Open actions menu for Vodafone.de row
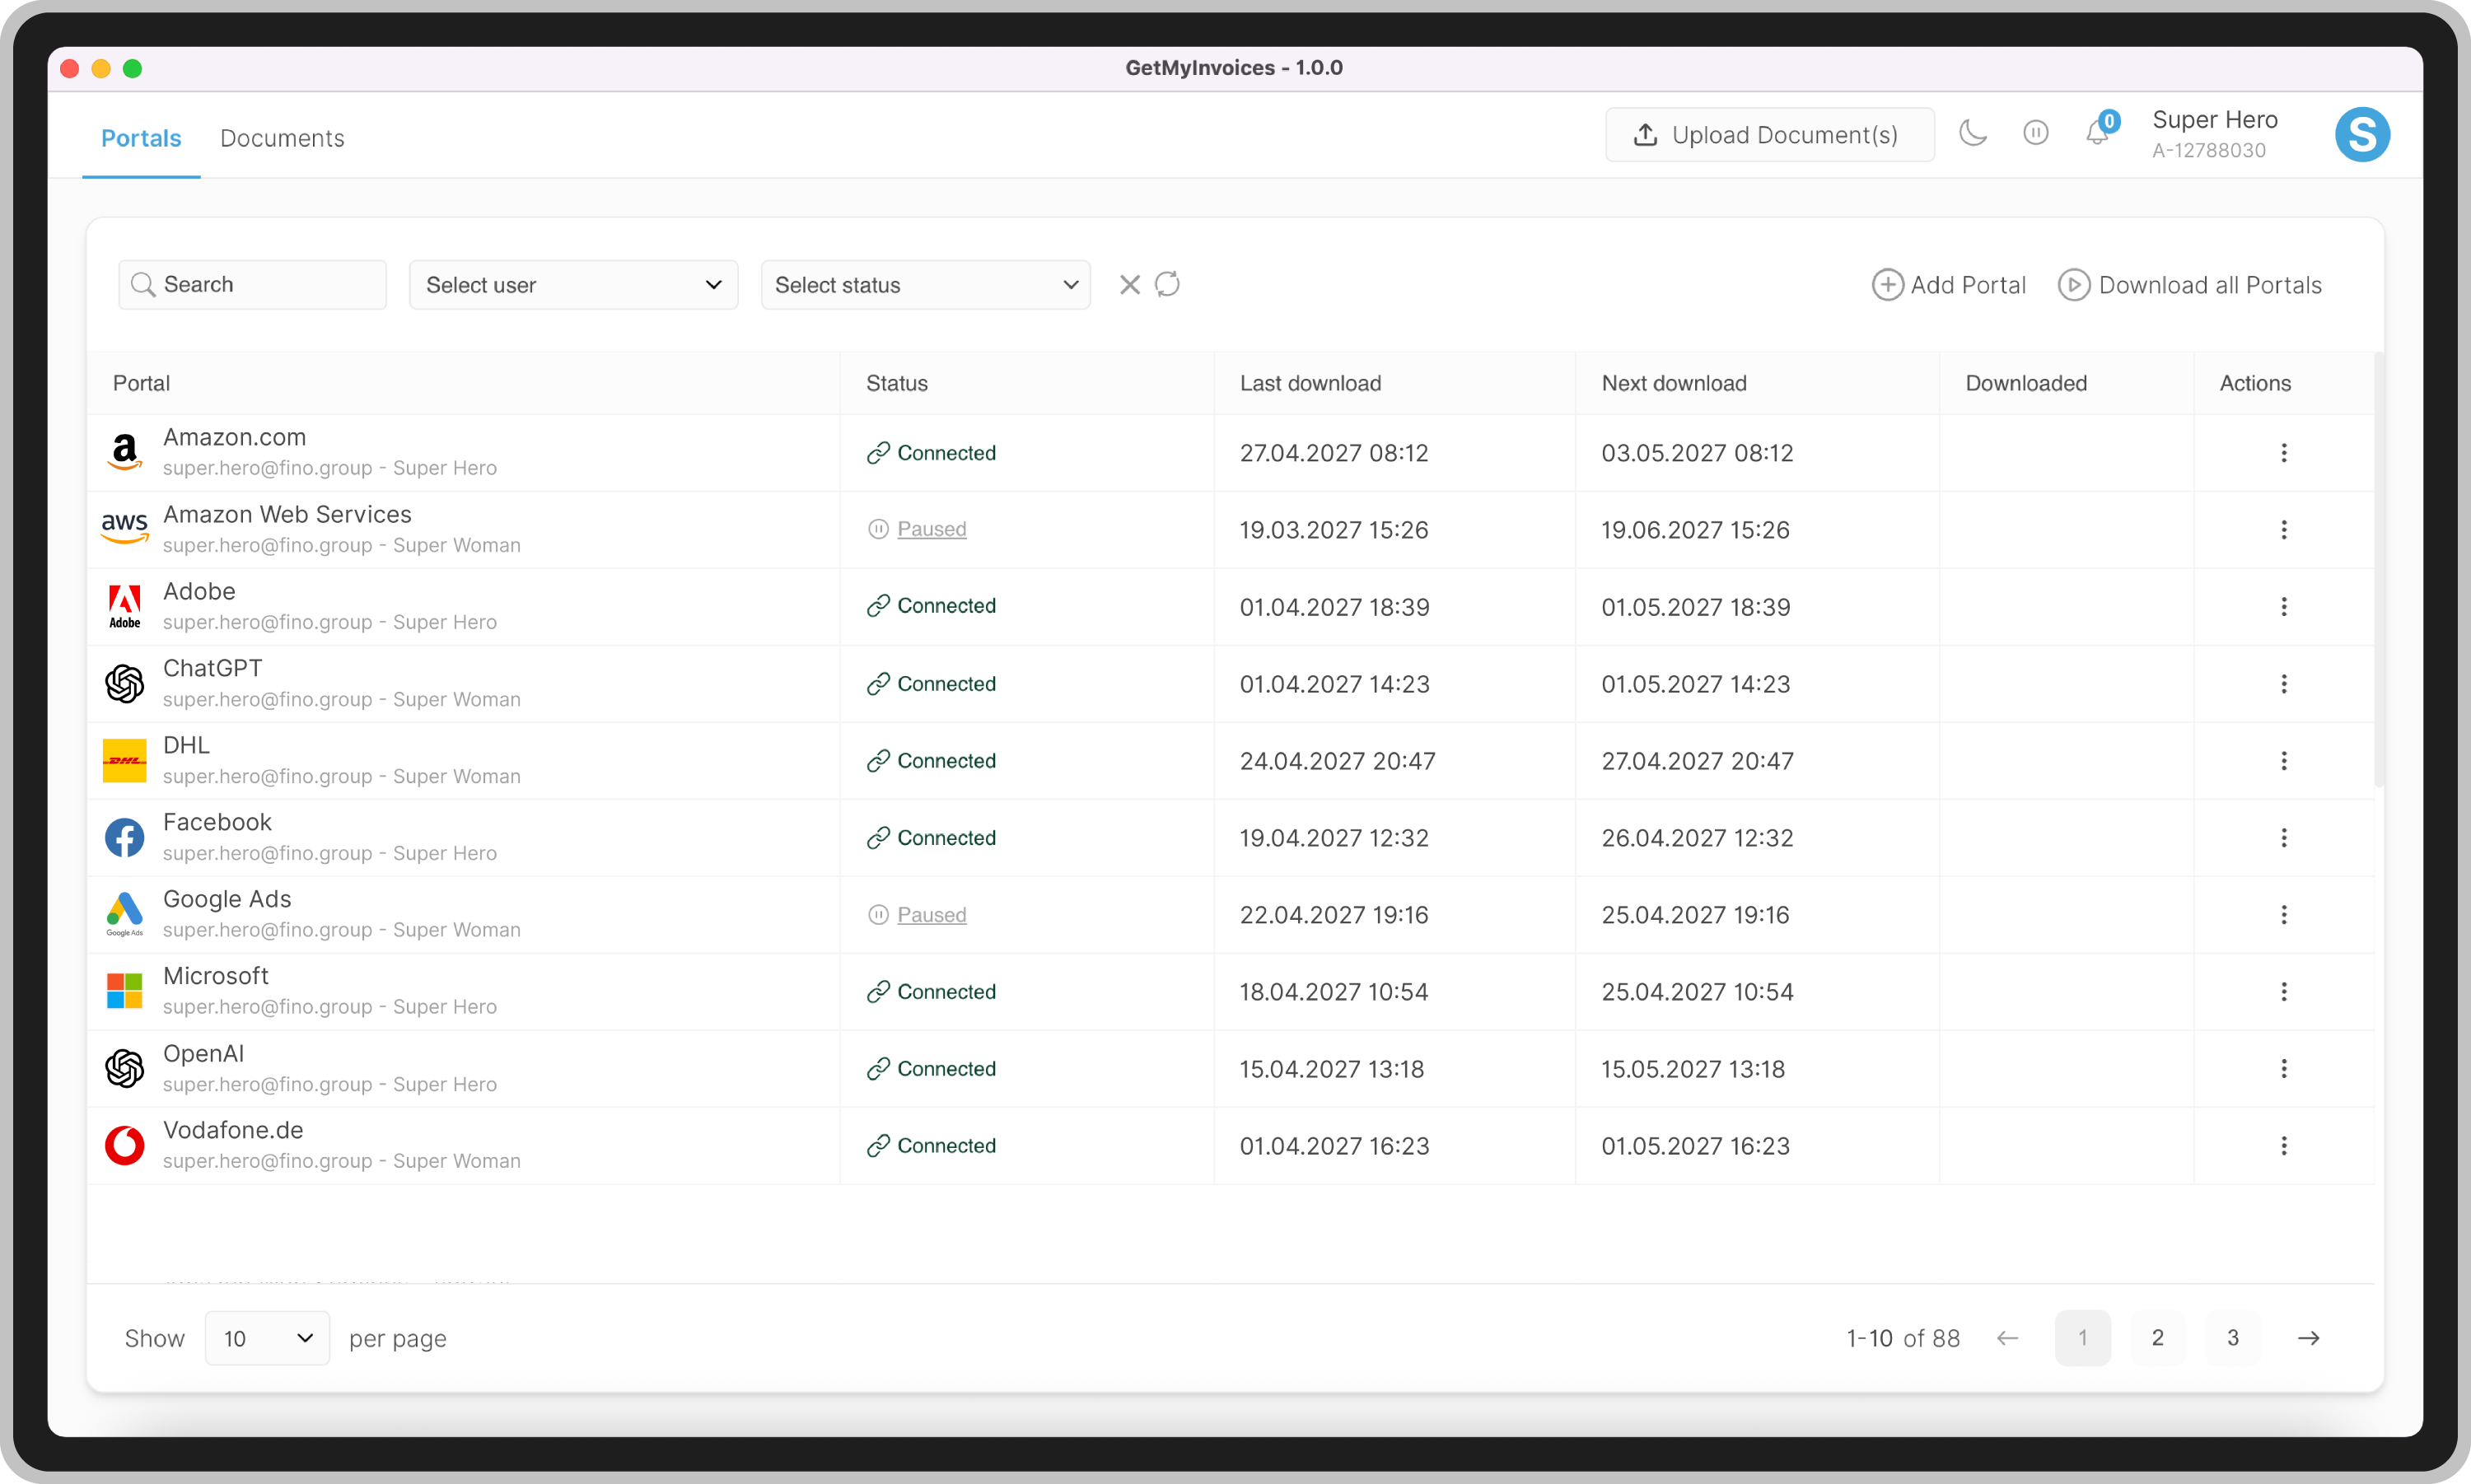2471x1484 pixels. pyautogui.click(x=2283, y=1146)
